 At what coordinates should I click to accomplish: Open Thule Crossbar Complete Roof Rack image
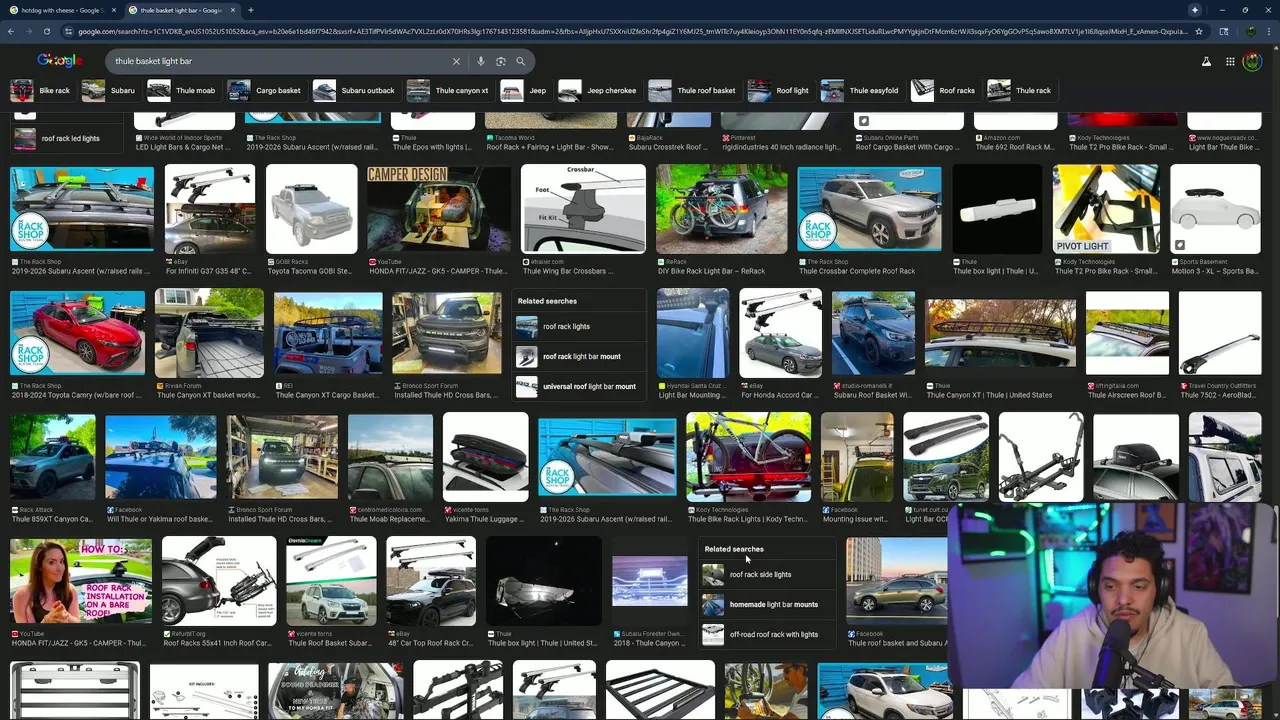[x=869, y=209]
